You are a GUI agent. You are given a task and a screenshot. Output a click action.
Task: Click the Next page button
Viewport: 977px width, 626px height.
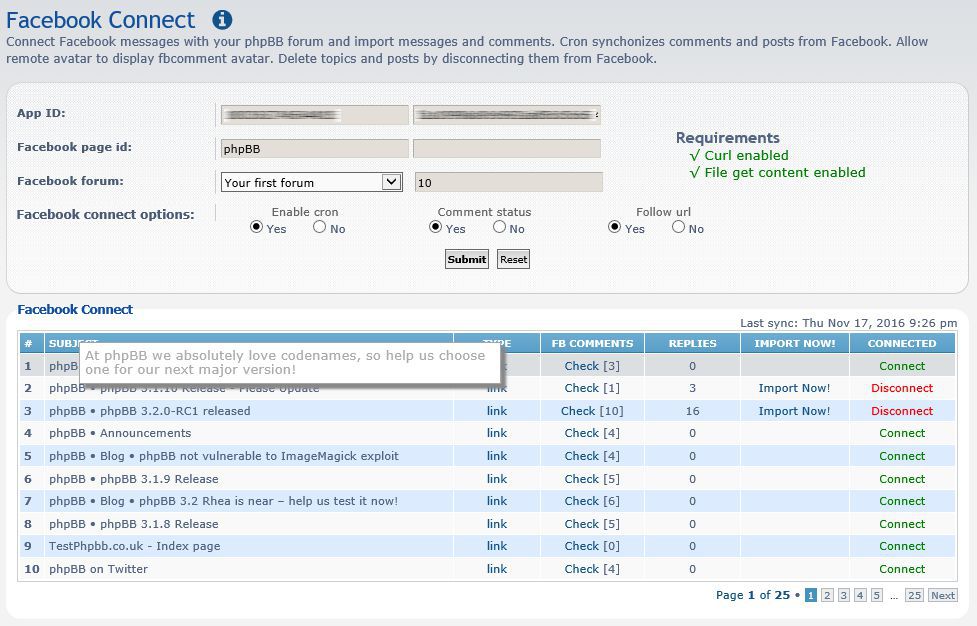942,595
